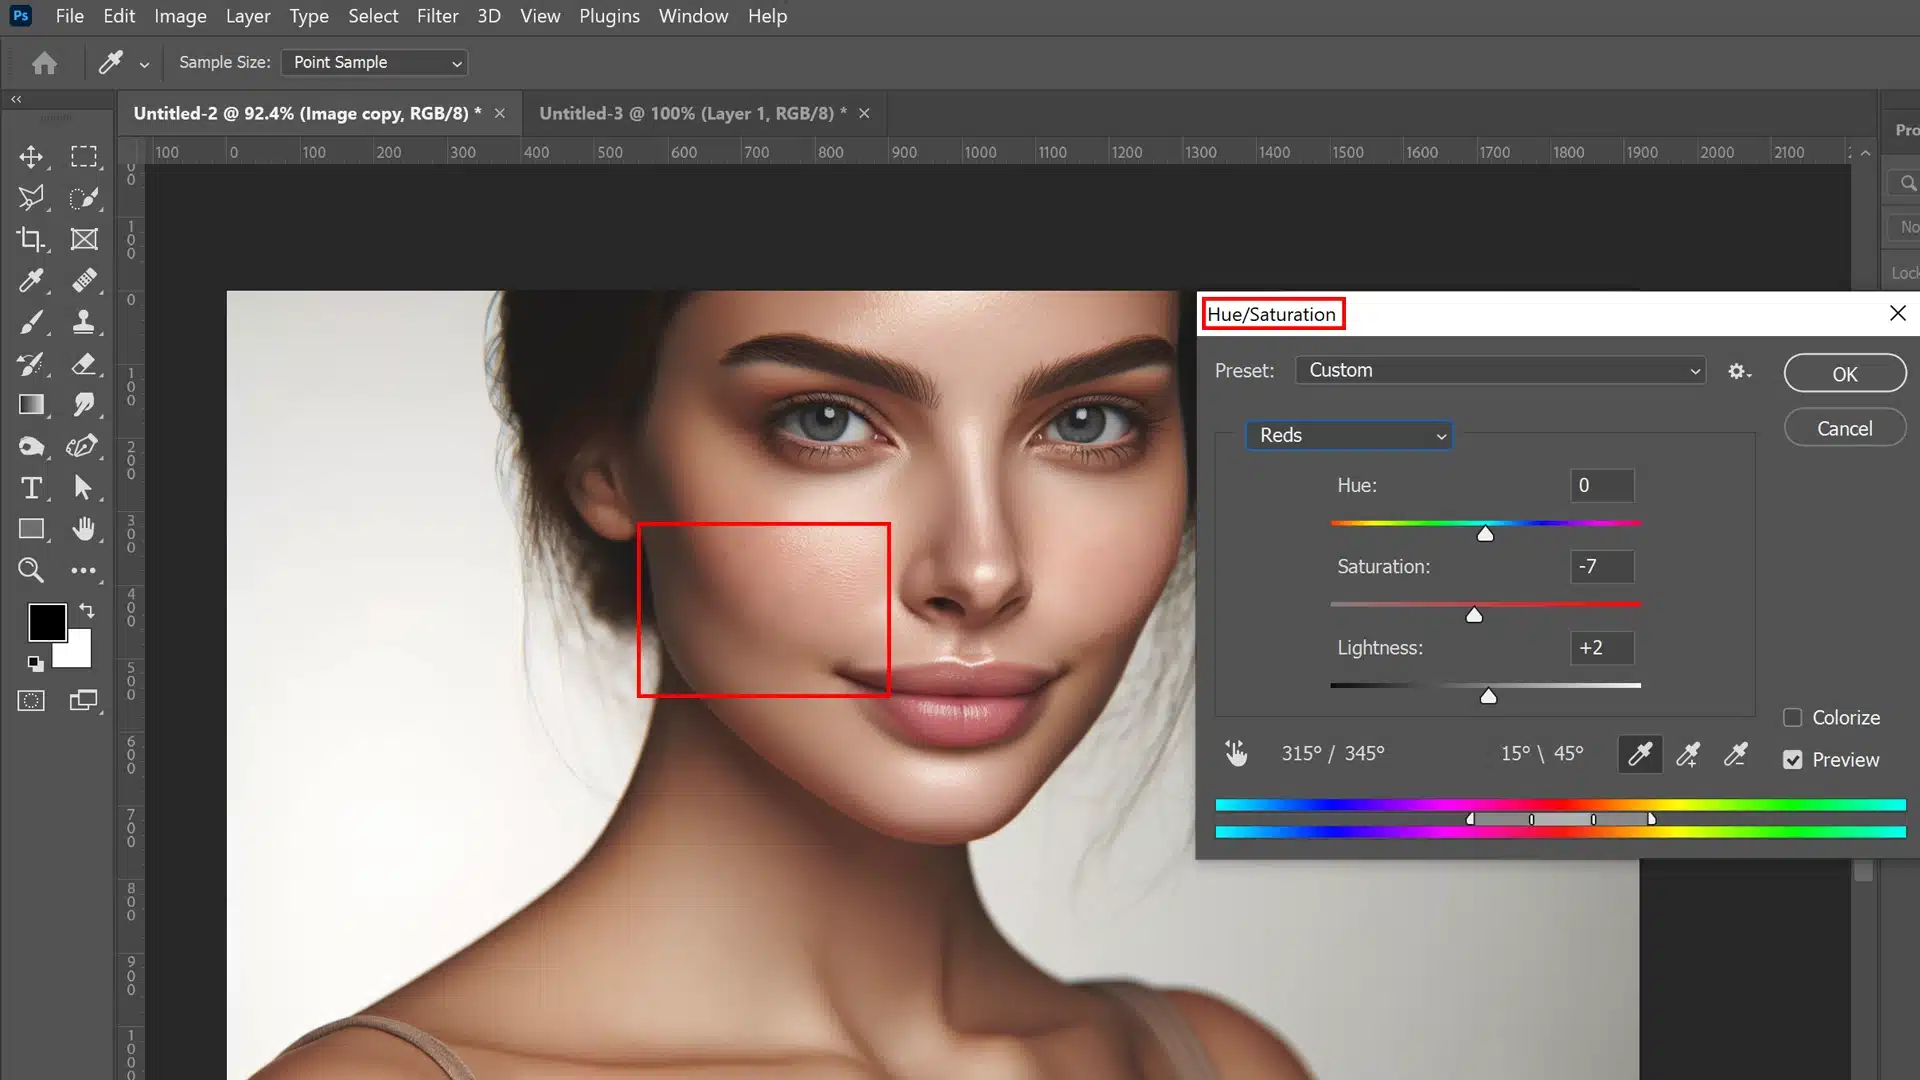Click the Lightness slider handle
This screenshot has height=1080, width=1920.
[x=1488, y=696]
